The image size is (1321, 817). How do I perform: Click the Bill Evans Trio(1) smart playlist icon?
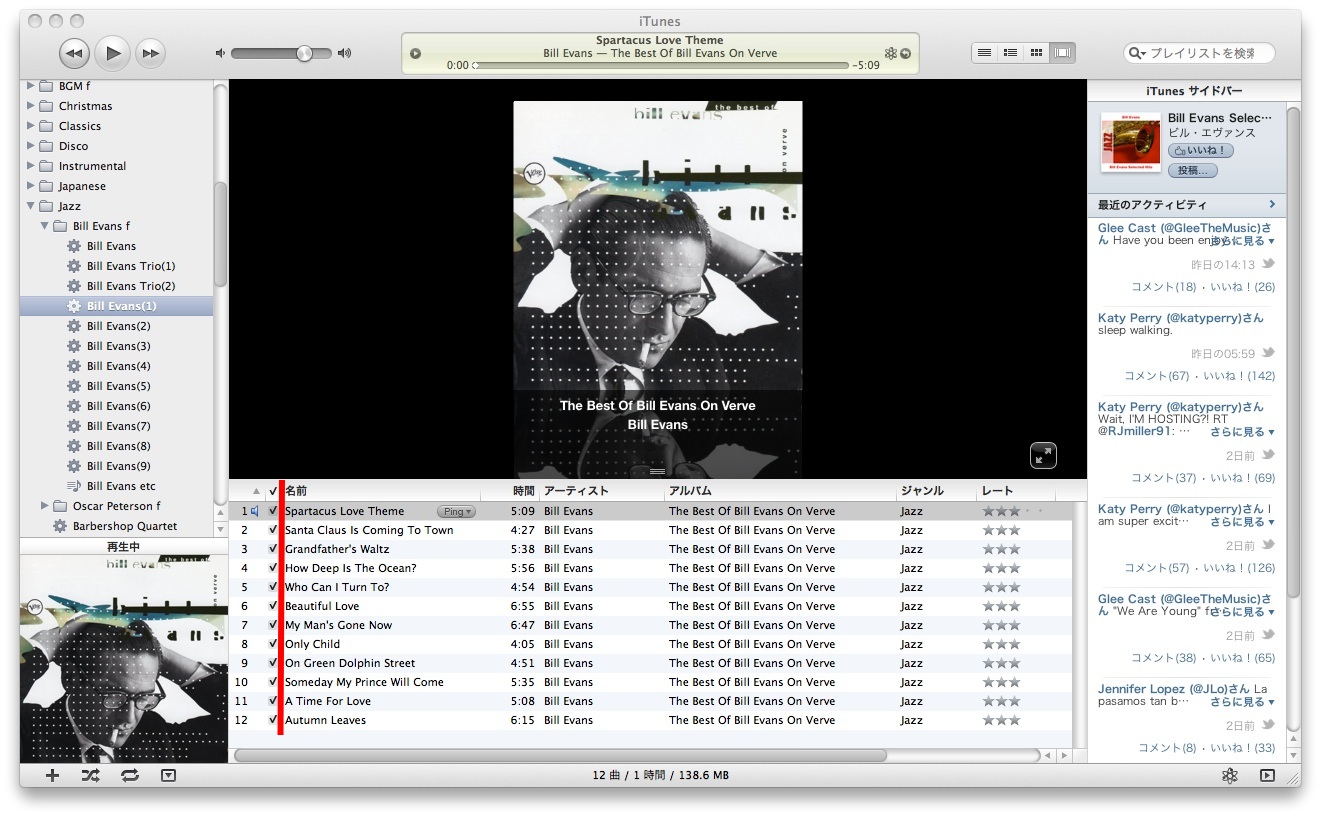pos(73,266)
